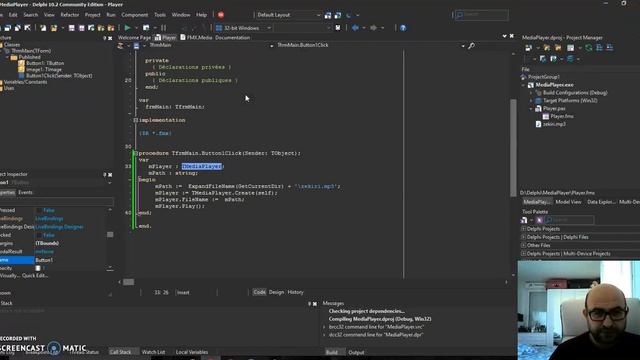The image size is (640, 360).
Task: Collapse the procedure Button1Click code fold marker
Action: [136, 153]
